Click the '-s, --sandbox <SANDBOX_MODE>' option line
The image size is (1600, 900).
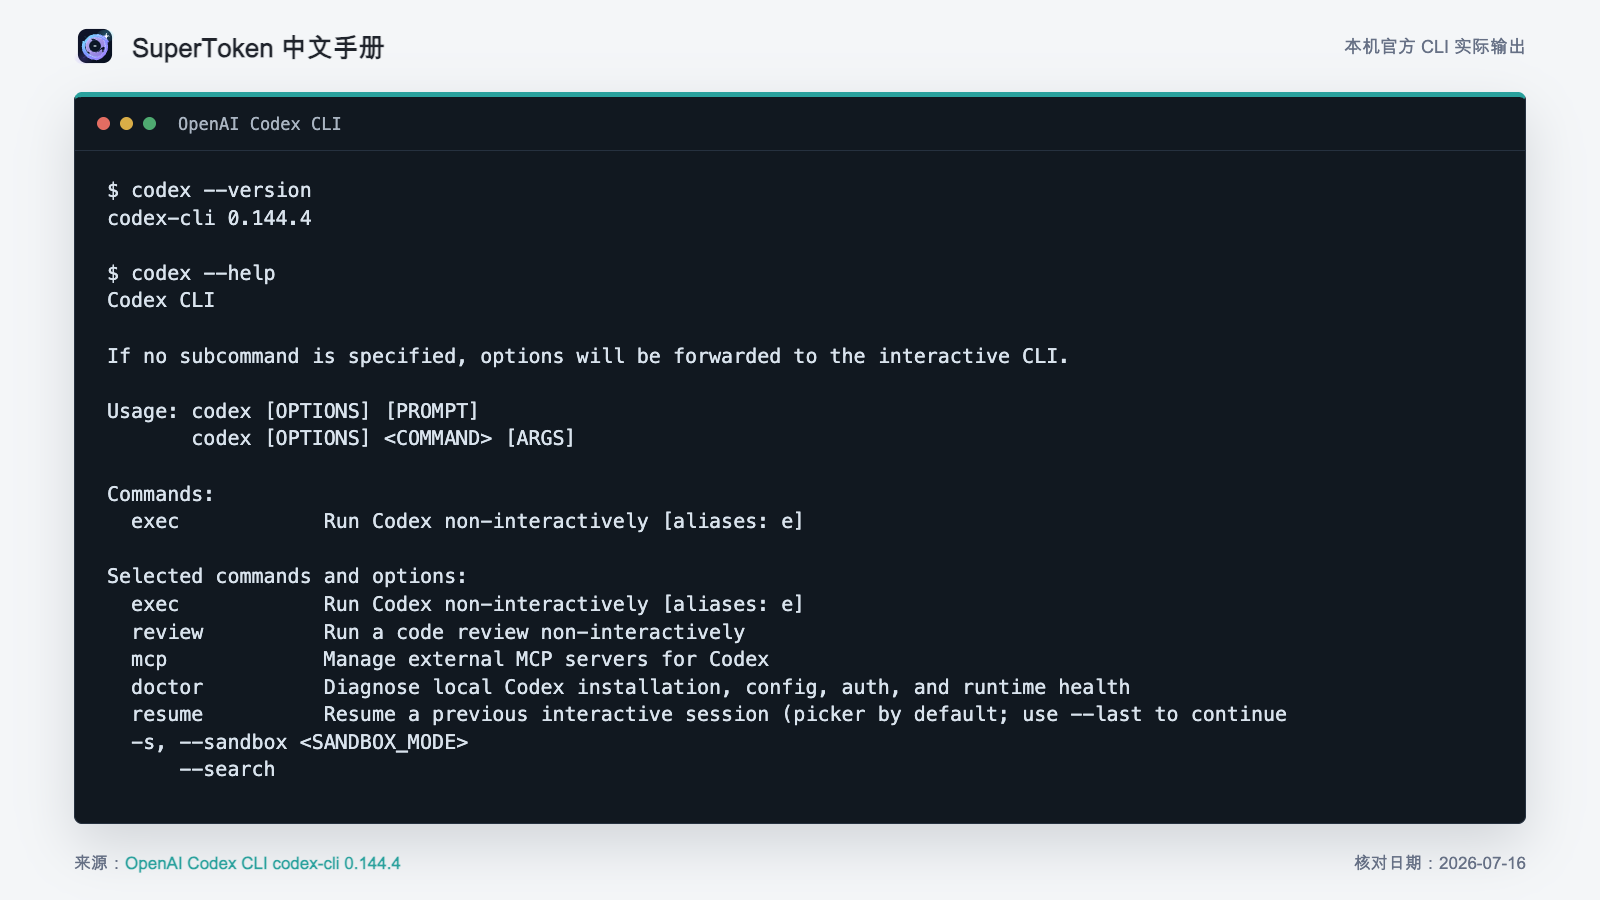click(x=300, y=742)
